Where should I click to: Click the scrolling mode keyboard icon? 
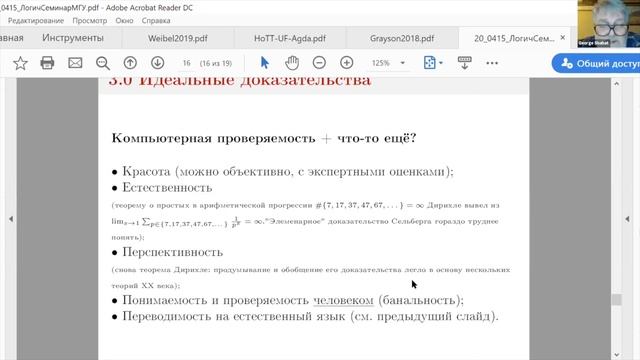464,63
